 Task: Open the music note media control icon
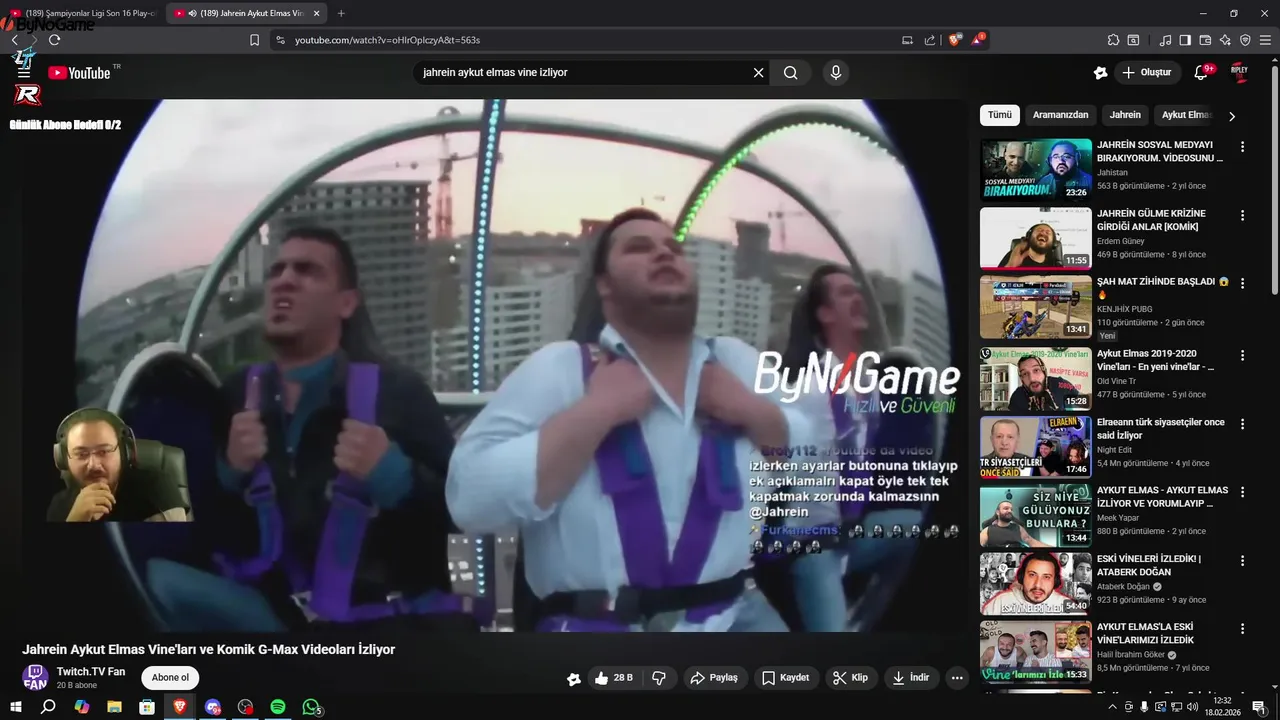click(1165, 40)
